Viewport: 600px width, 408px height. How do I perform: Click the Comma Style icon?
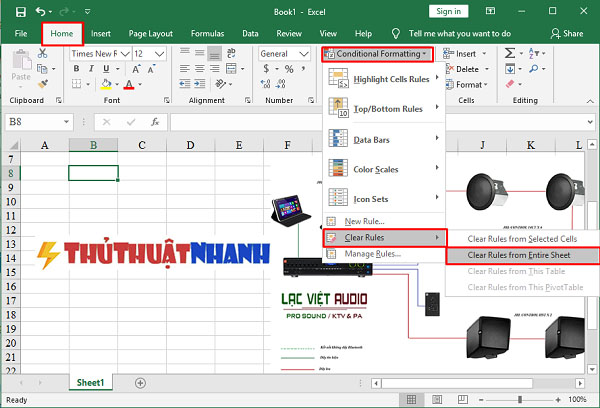tap(303, 69)
